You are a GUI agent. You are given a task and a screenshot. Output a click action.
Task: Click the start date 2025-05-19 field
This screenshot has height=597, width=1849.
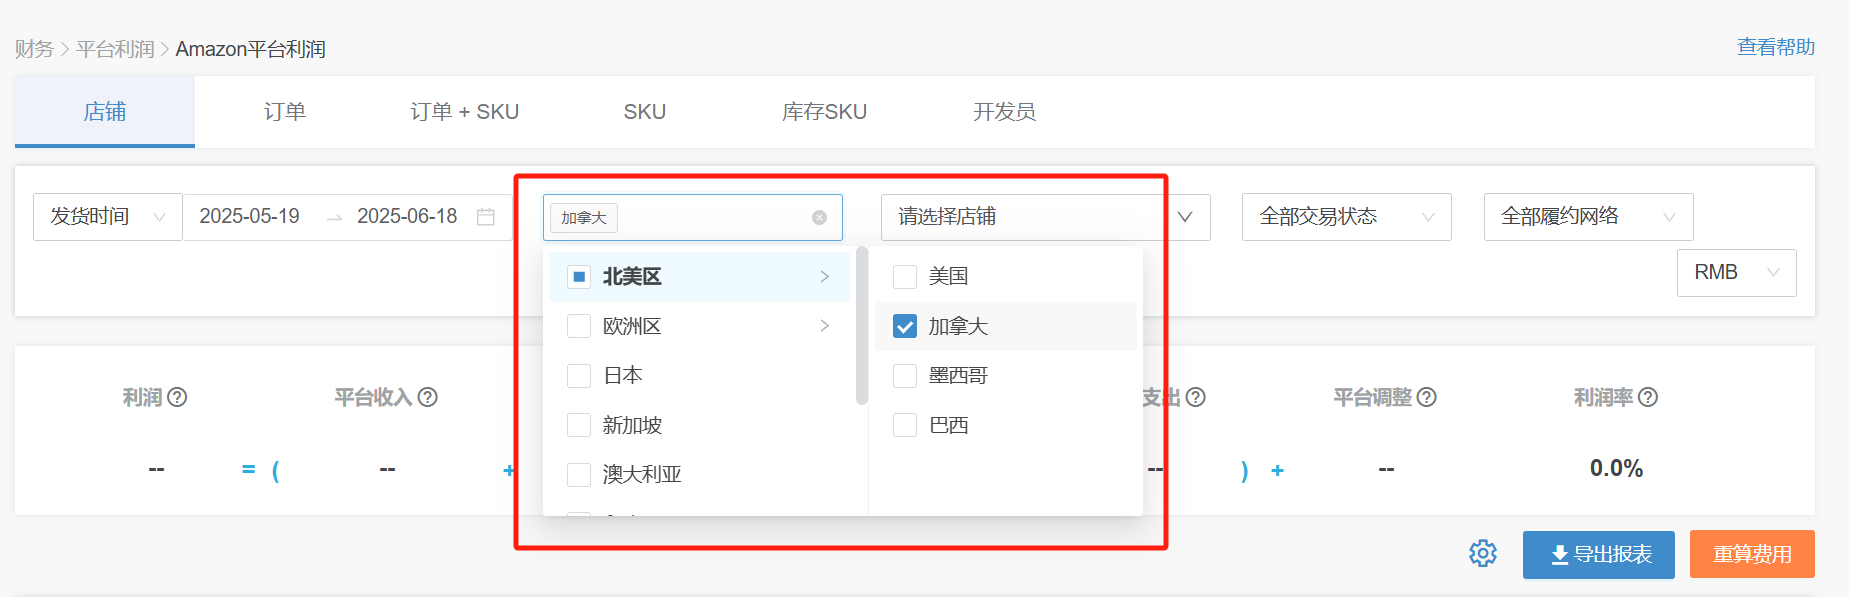click(x=250, y=217)
